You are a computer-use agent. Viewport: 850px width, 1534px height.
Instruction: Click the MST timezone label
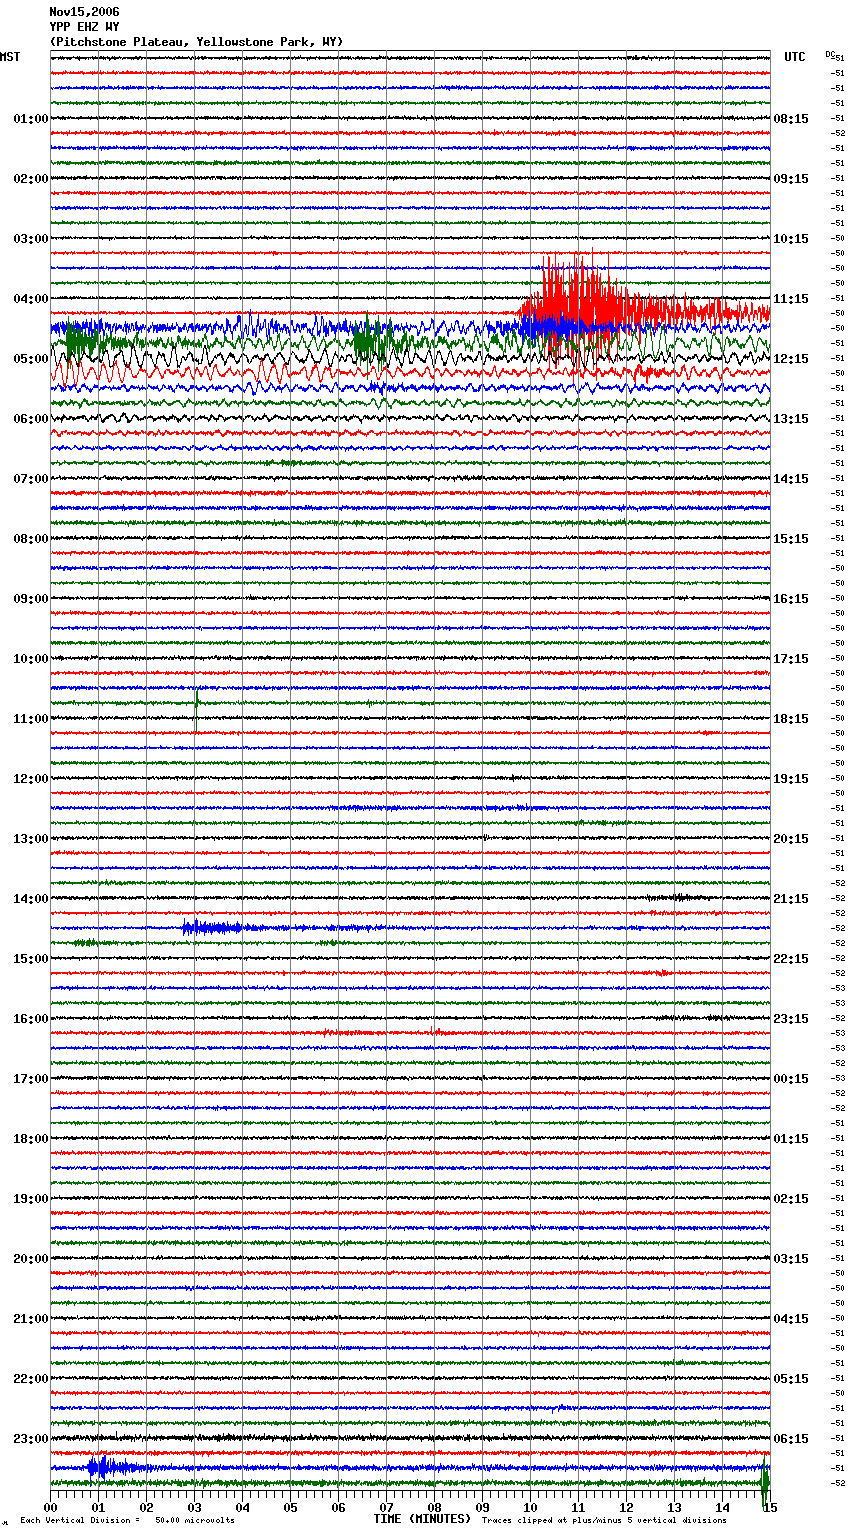click(10, 57)
